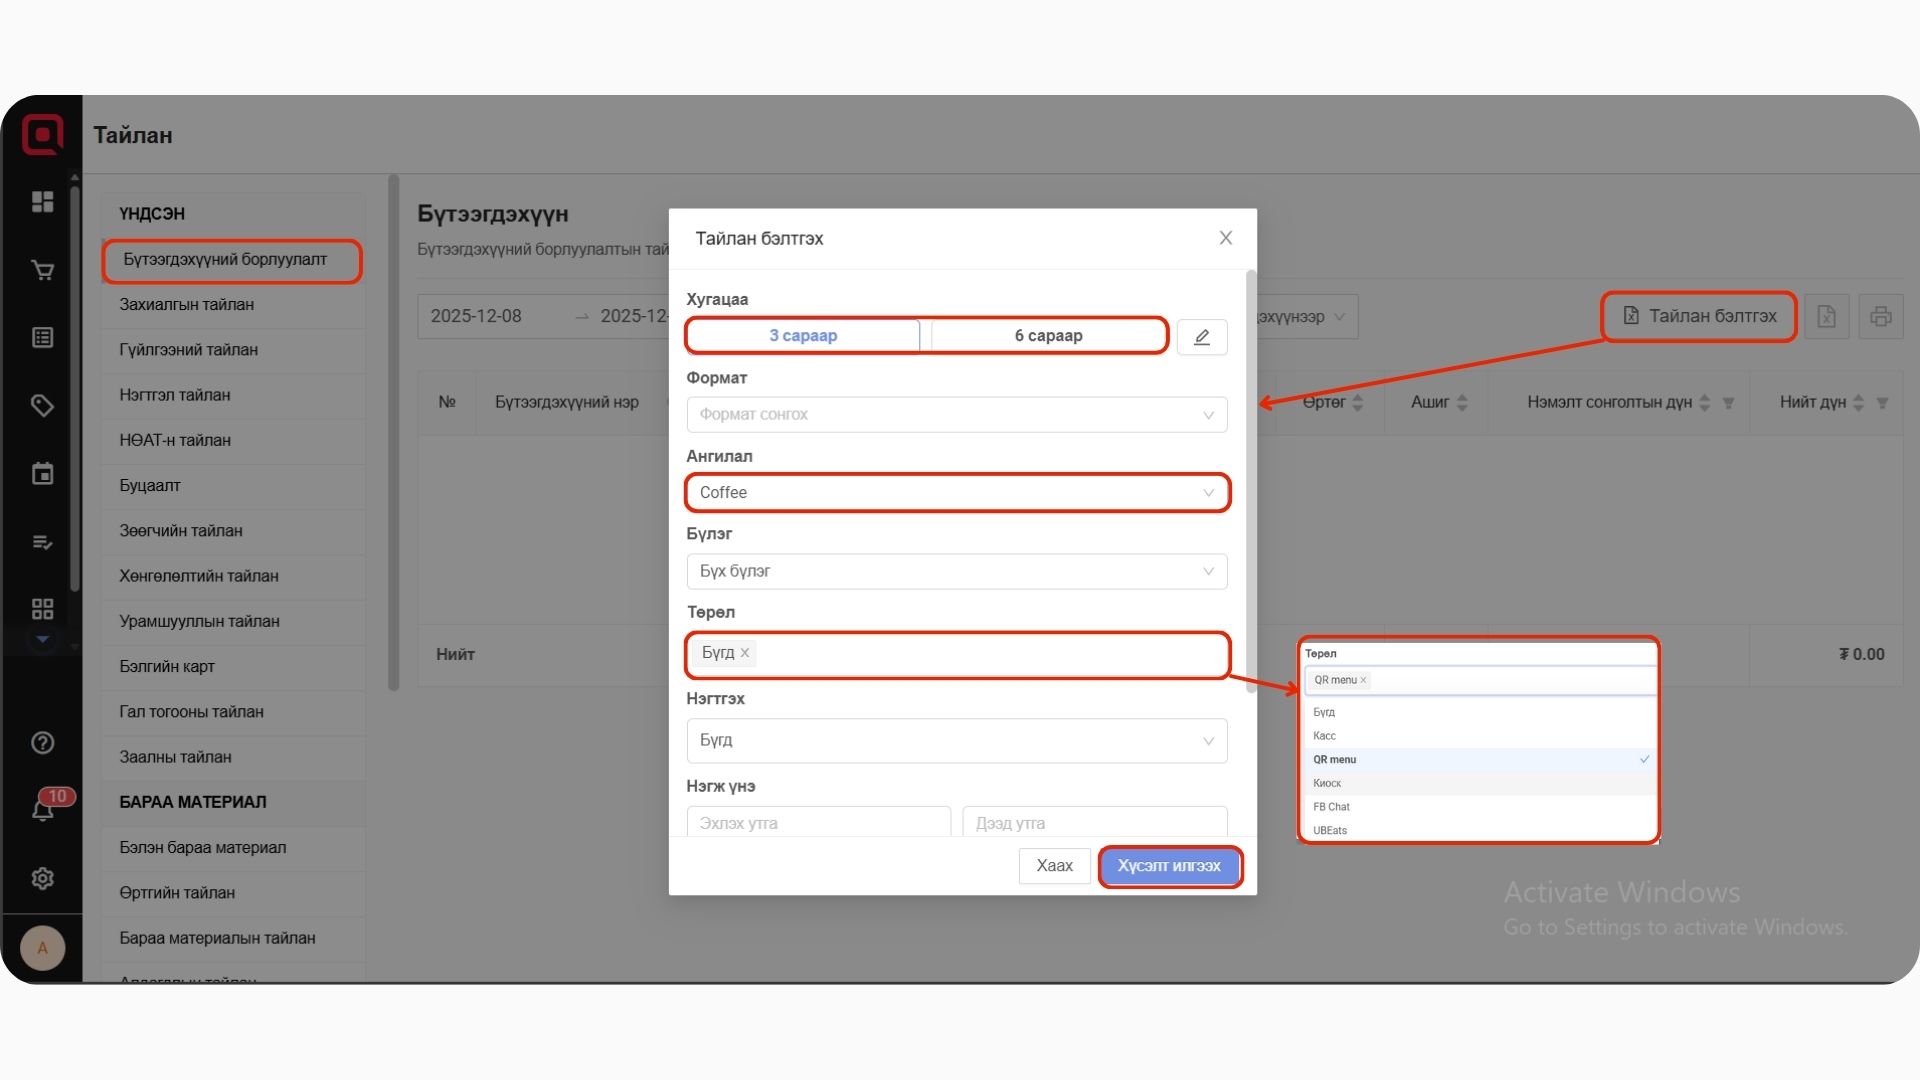The width and height of the screenshot is (1920, 1080).
Task: Click the help question mark icon
Action: (x=42, y=742)
